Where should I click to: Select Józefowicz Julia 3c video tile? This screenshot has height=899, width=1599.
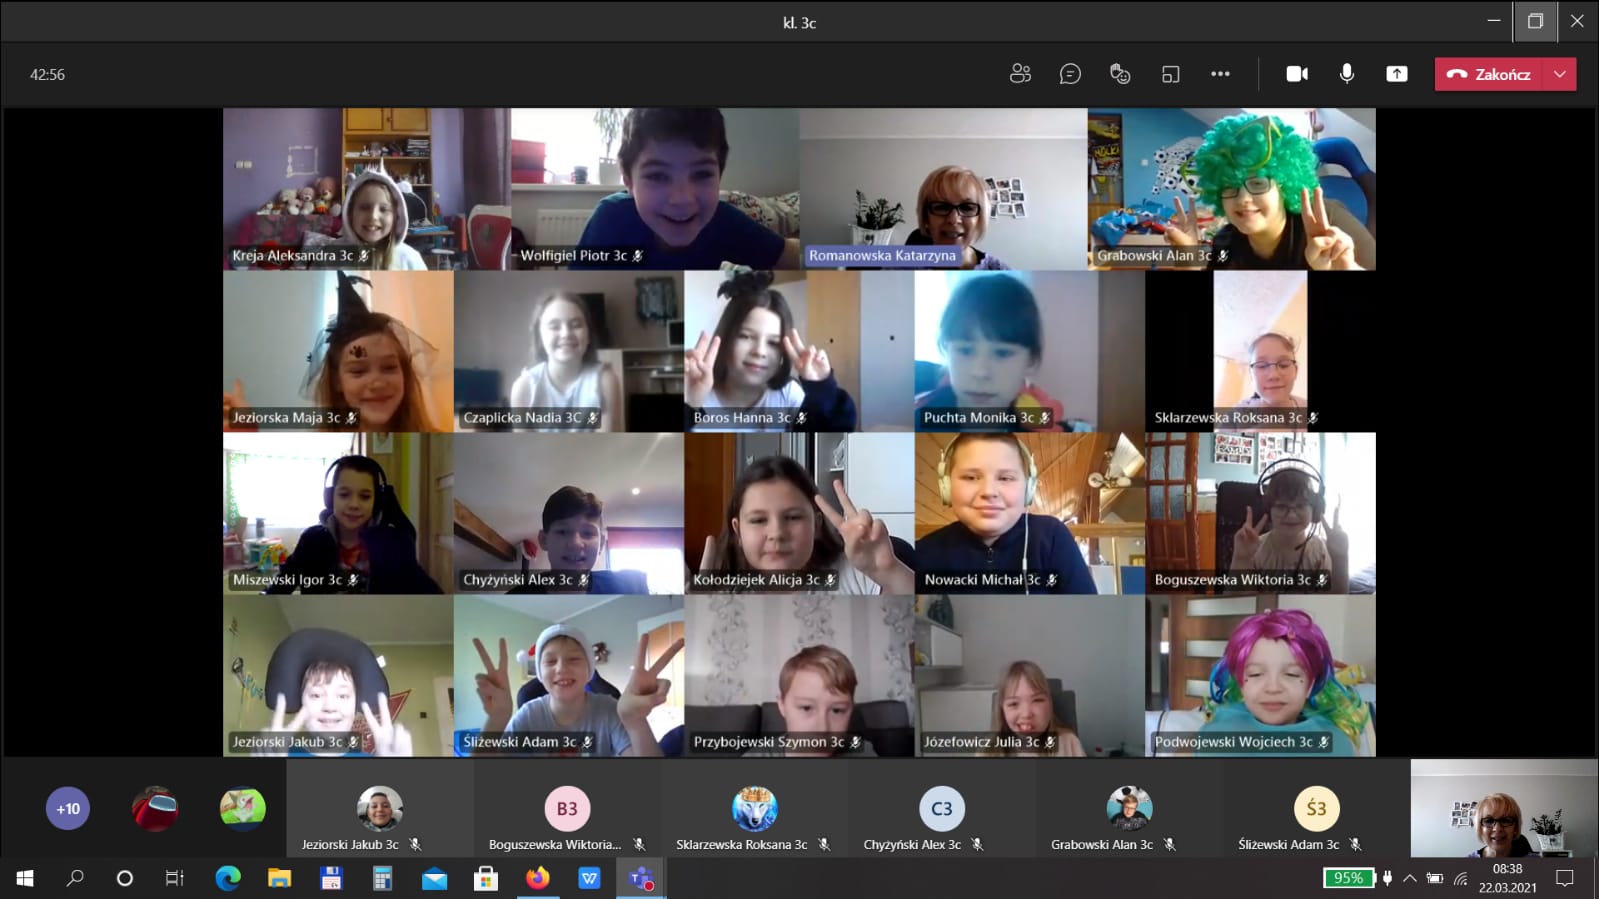pyautogui.click(x=1030, y=676)
